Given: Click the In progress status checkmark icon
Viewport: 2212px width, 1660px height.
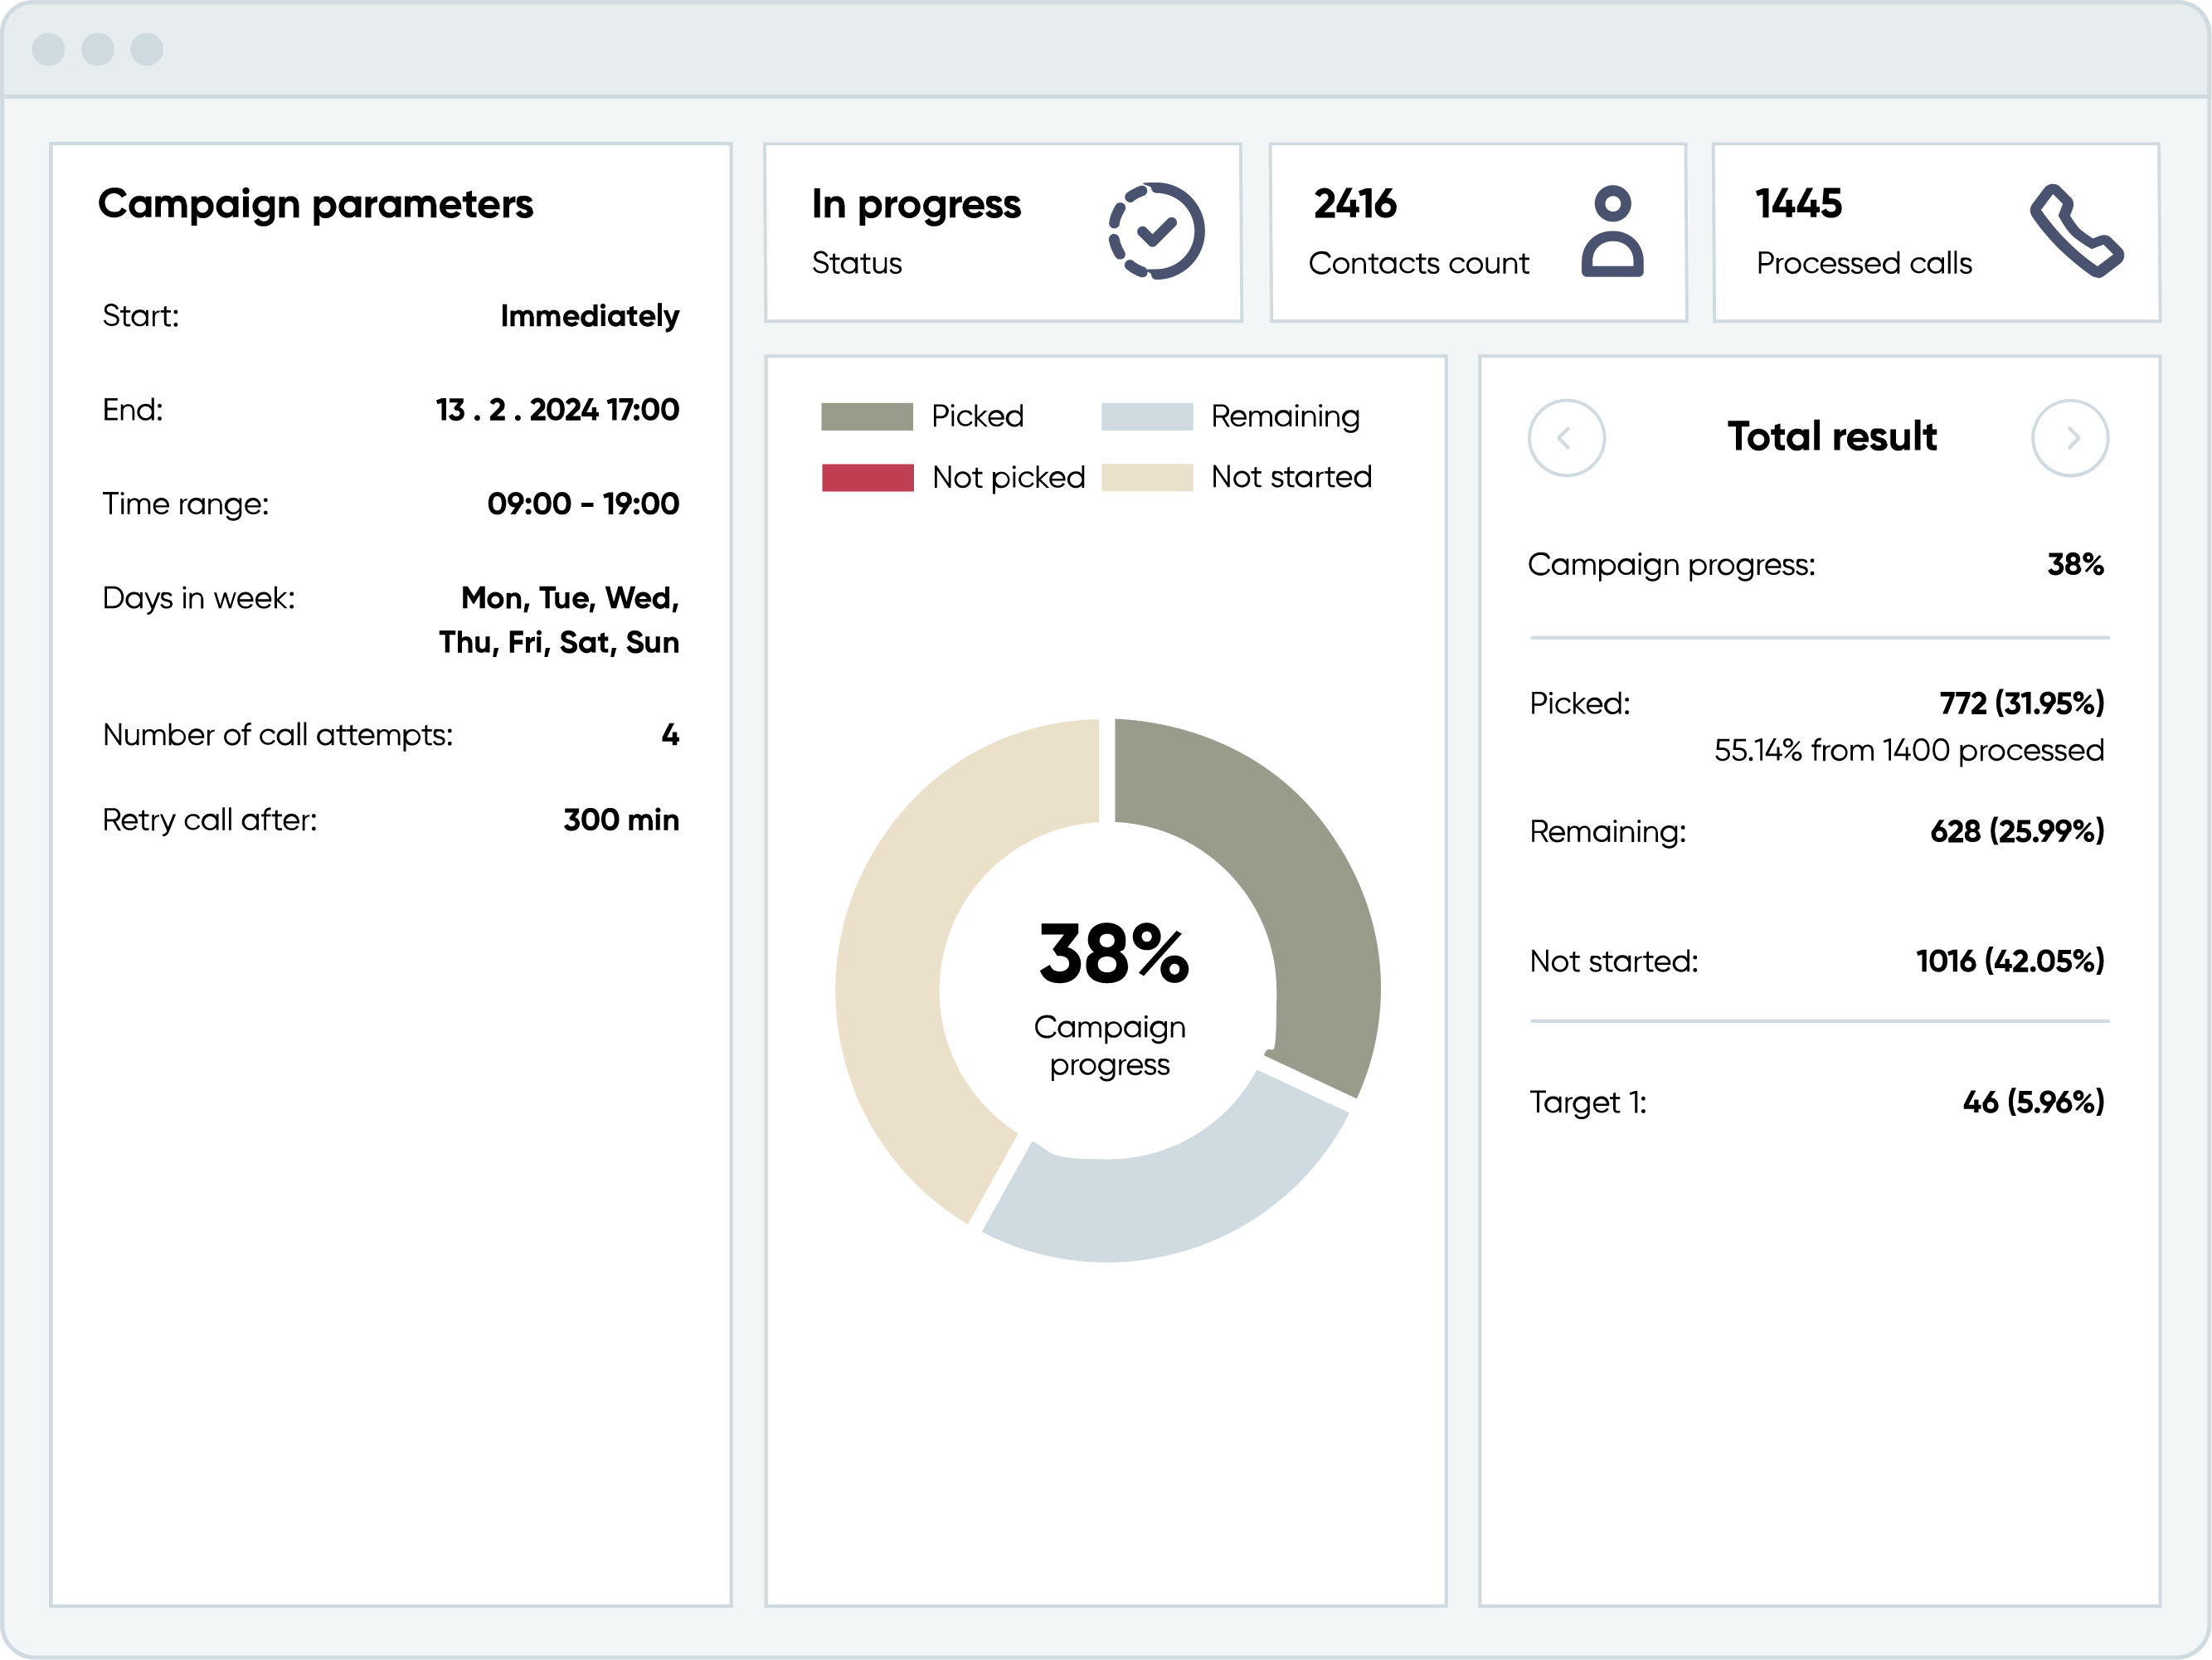Looking at the screenshot, I should (x=1156, y=231).
